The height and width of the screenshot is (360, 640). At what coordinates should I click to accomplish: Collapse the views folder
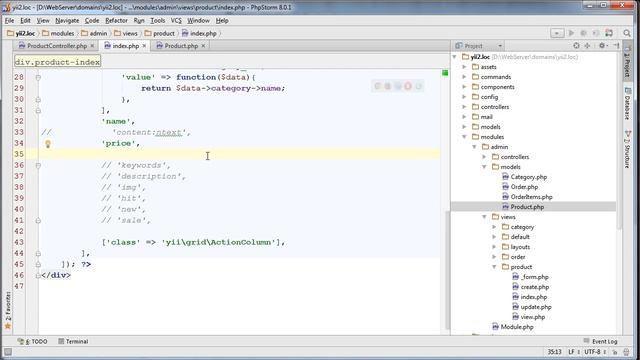point(484,217)
